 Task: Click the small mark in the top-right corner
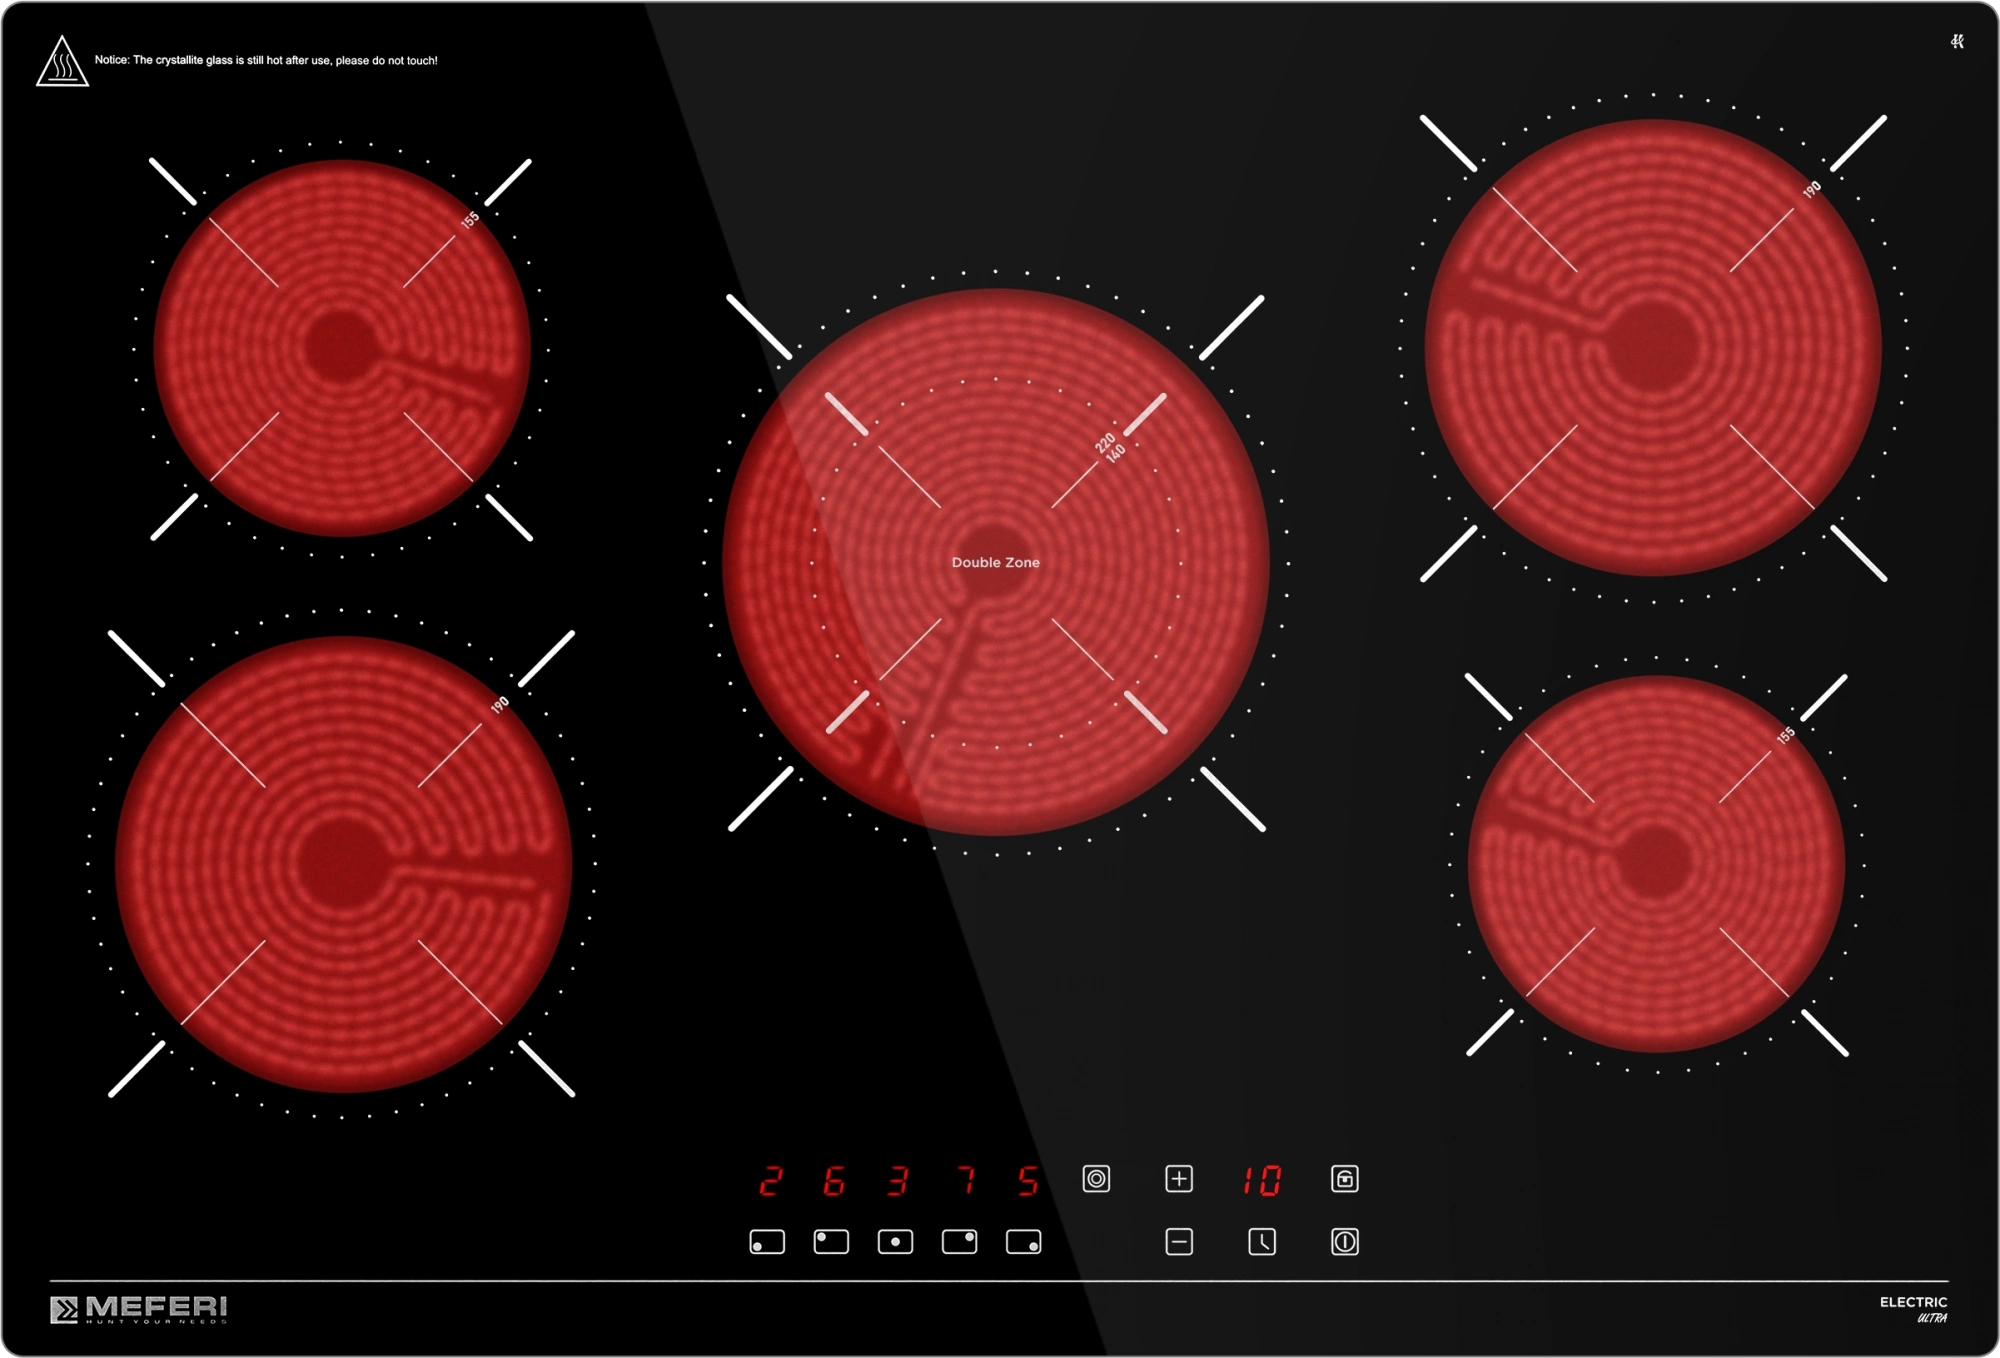(x=1957, y=41)
